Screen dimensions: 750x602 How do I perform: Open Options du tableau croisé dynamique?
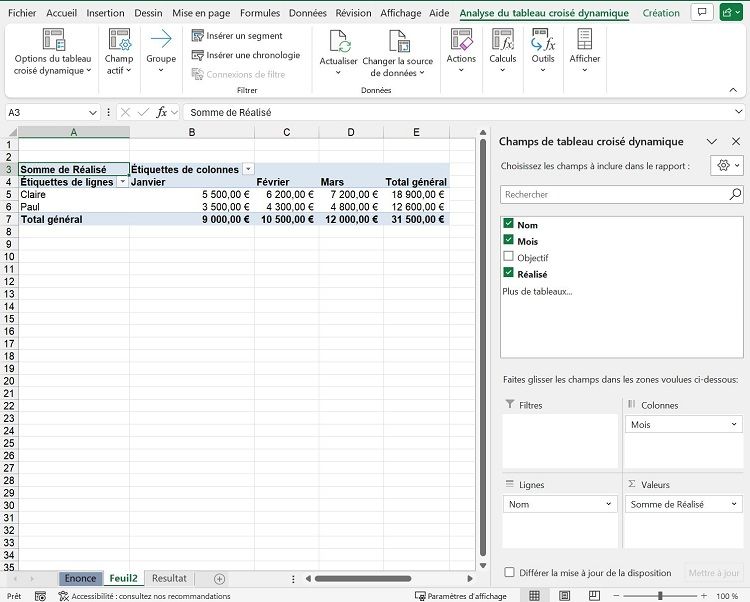(x=52, y=42)
